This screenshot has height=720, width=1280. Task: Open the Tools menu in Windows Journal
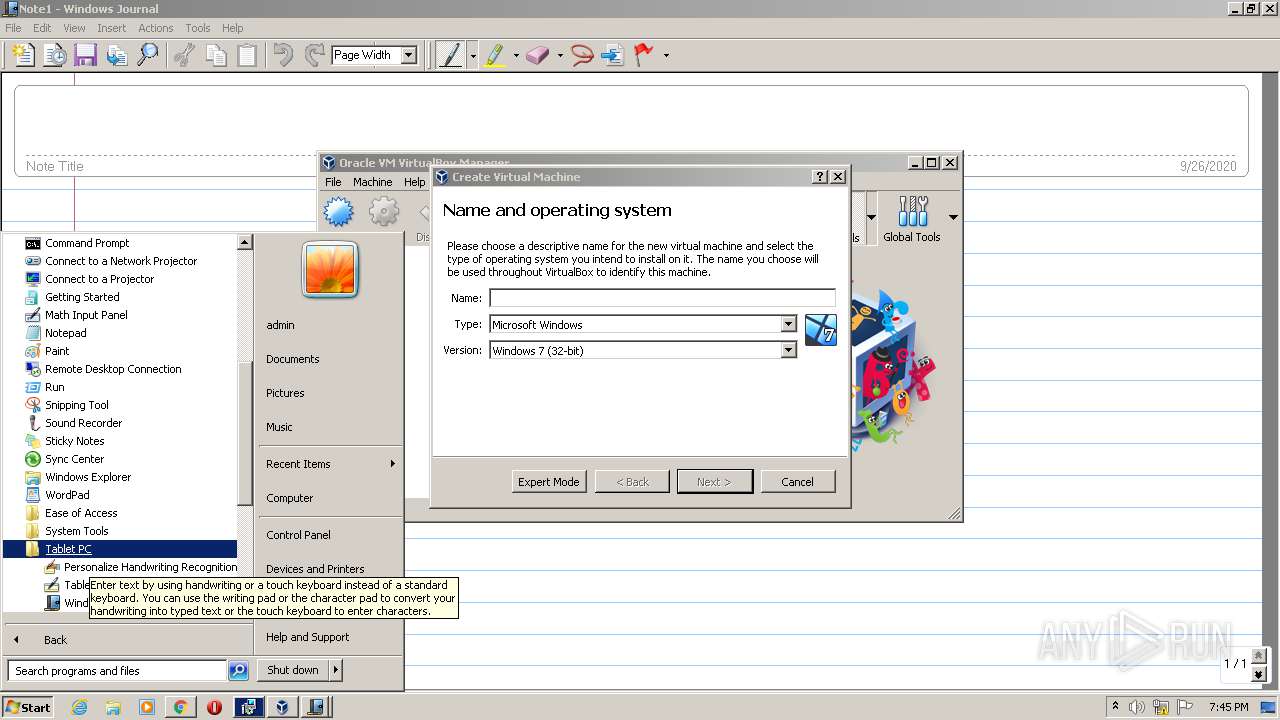tap(198, 28)
